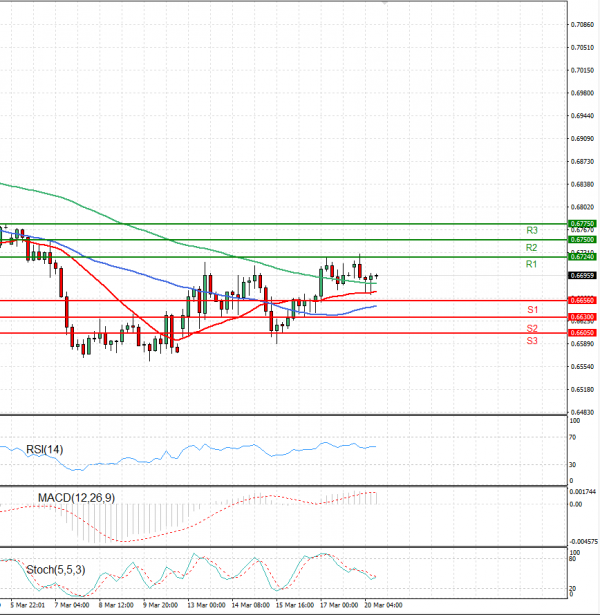
Task: Click the black current price tag 0.66959
Action: coord(582,275)
